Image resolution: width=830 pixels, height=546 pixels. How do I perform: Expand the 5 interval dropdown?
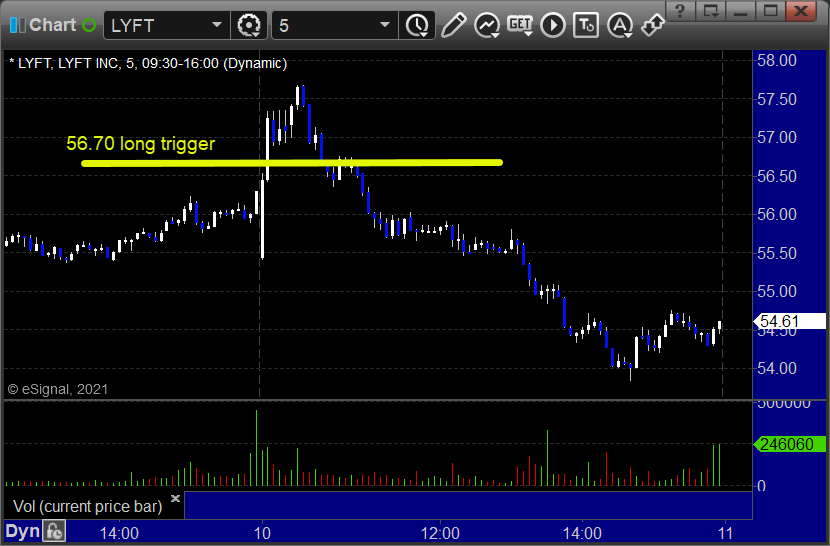pos(385,25)
